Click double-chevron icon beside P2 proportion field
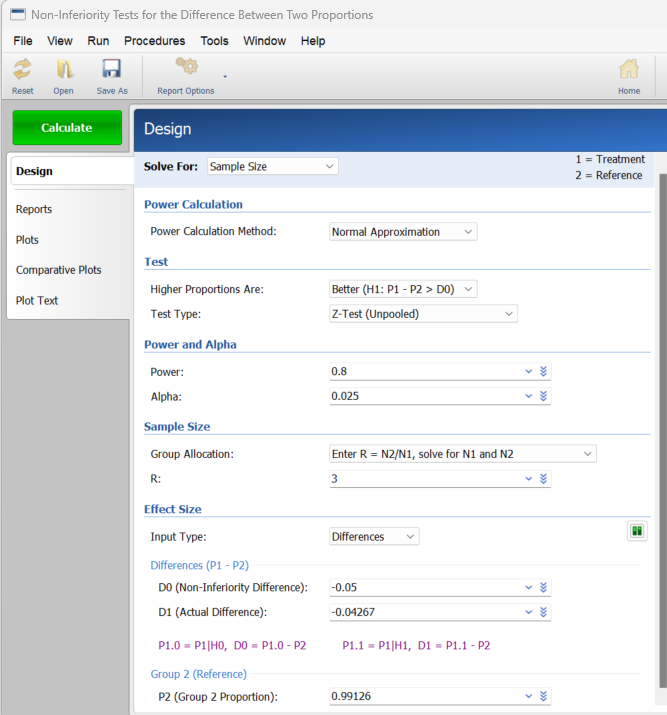 pos(543,696)
